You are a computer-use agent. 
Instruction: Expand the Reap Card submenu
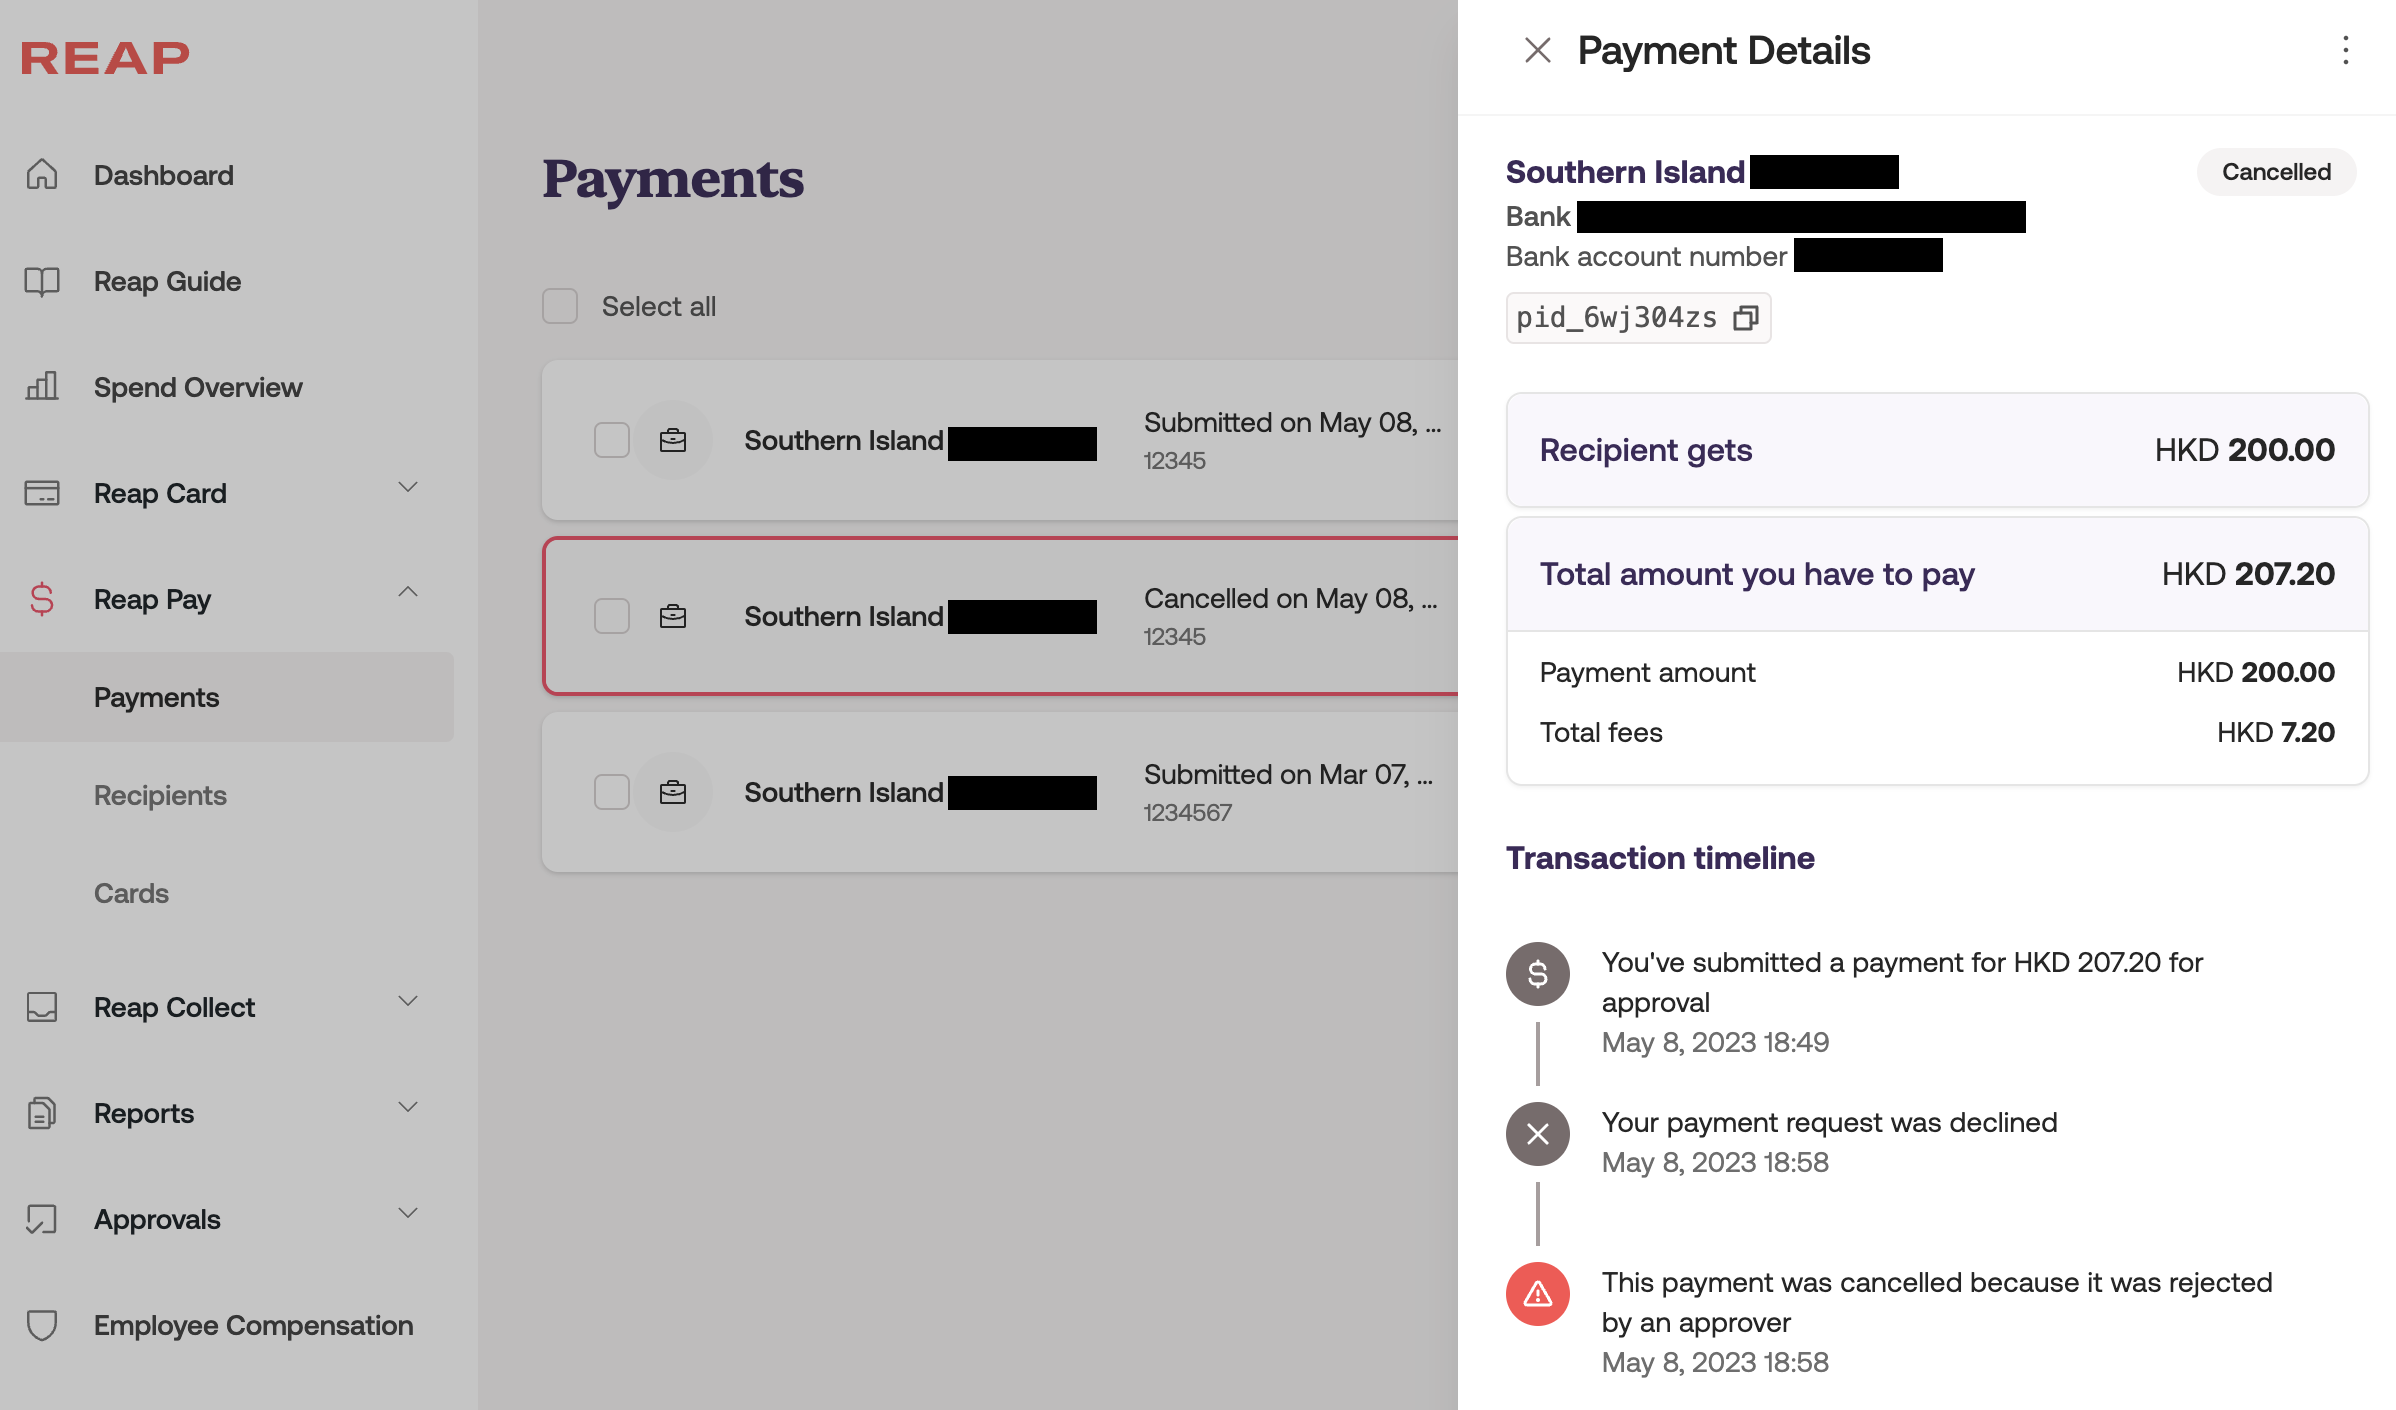pyautogui.click(x=407, y=488)
